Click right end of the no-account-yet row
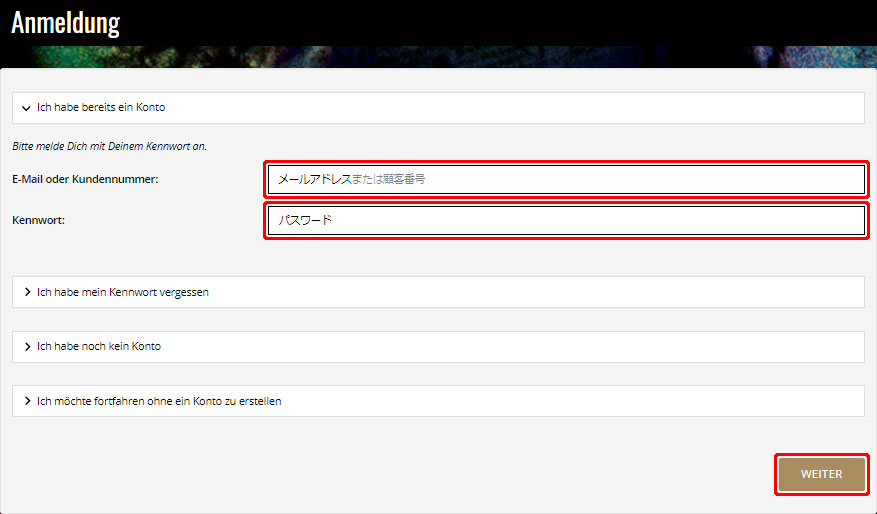This screenshot has height=514, width=877. [840, 347]
